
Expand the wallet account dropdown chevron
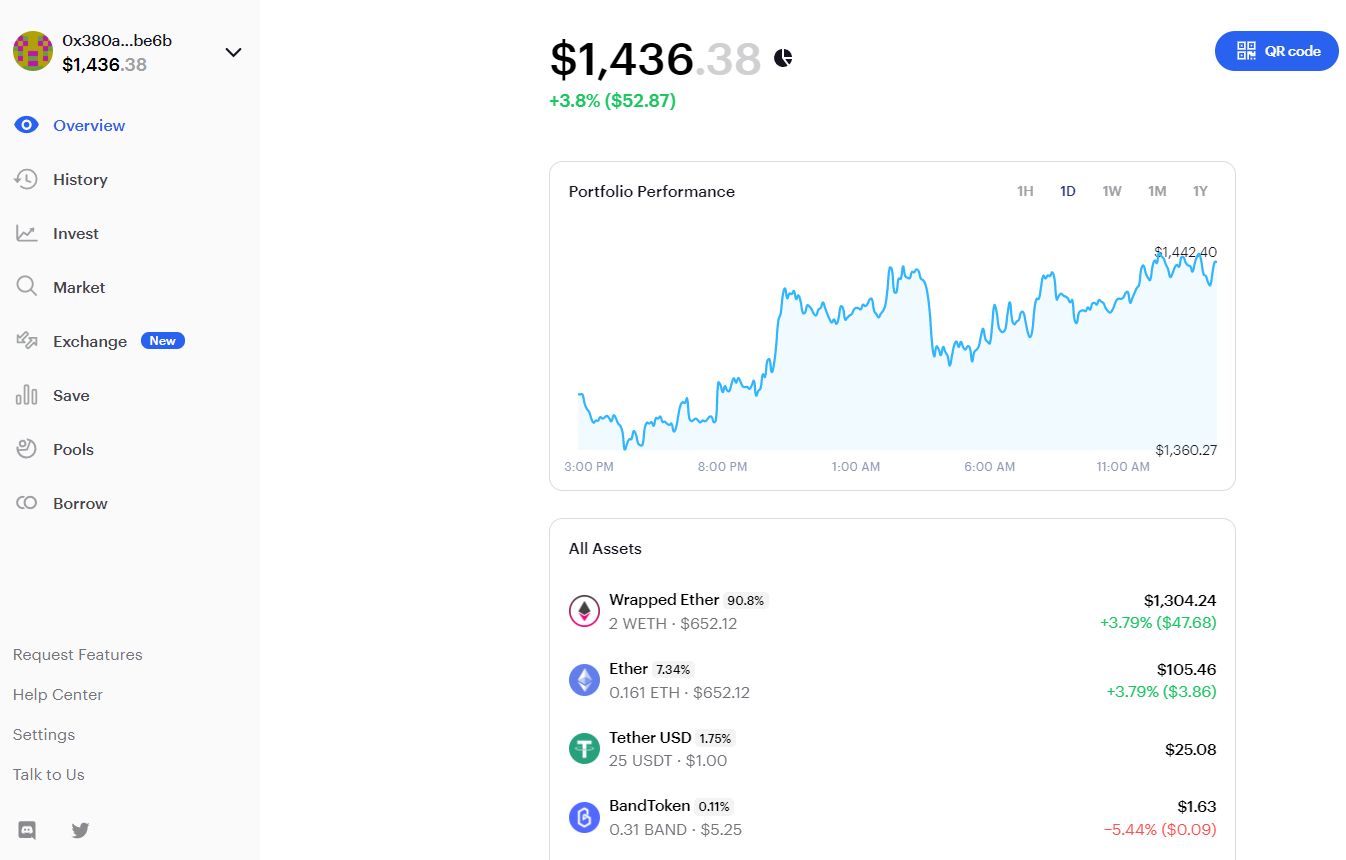[233, 53]
